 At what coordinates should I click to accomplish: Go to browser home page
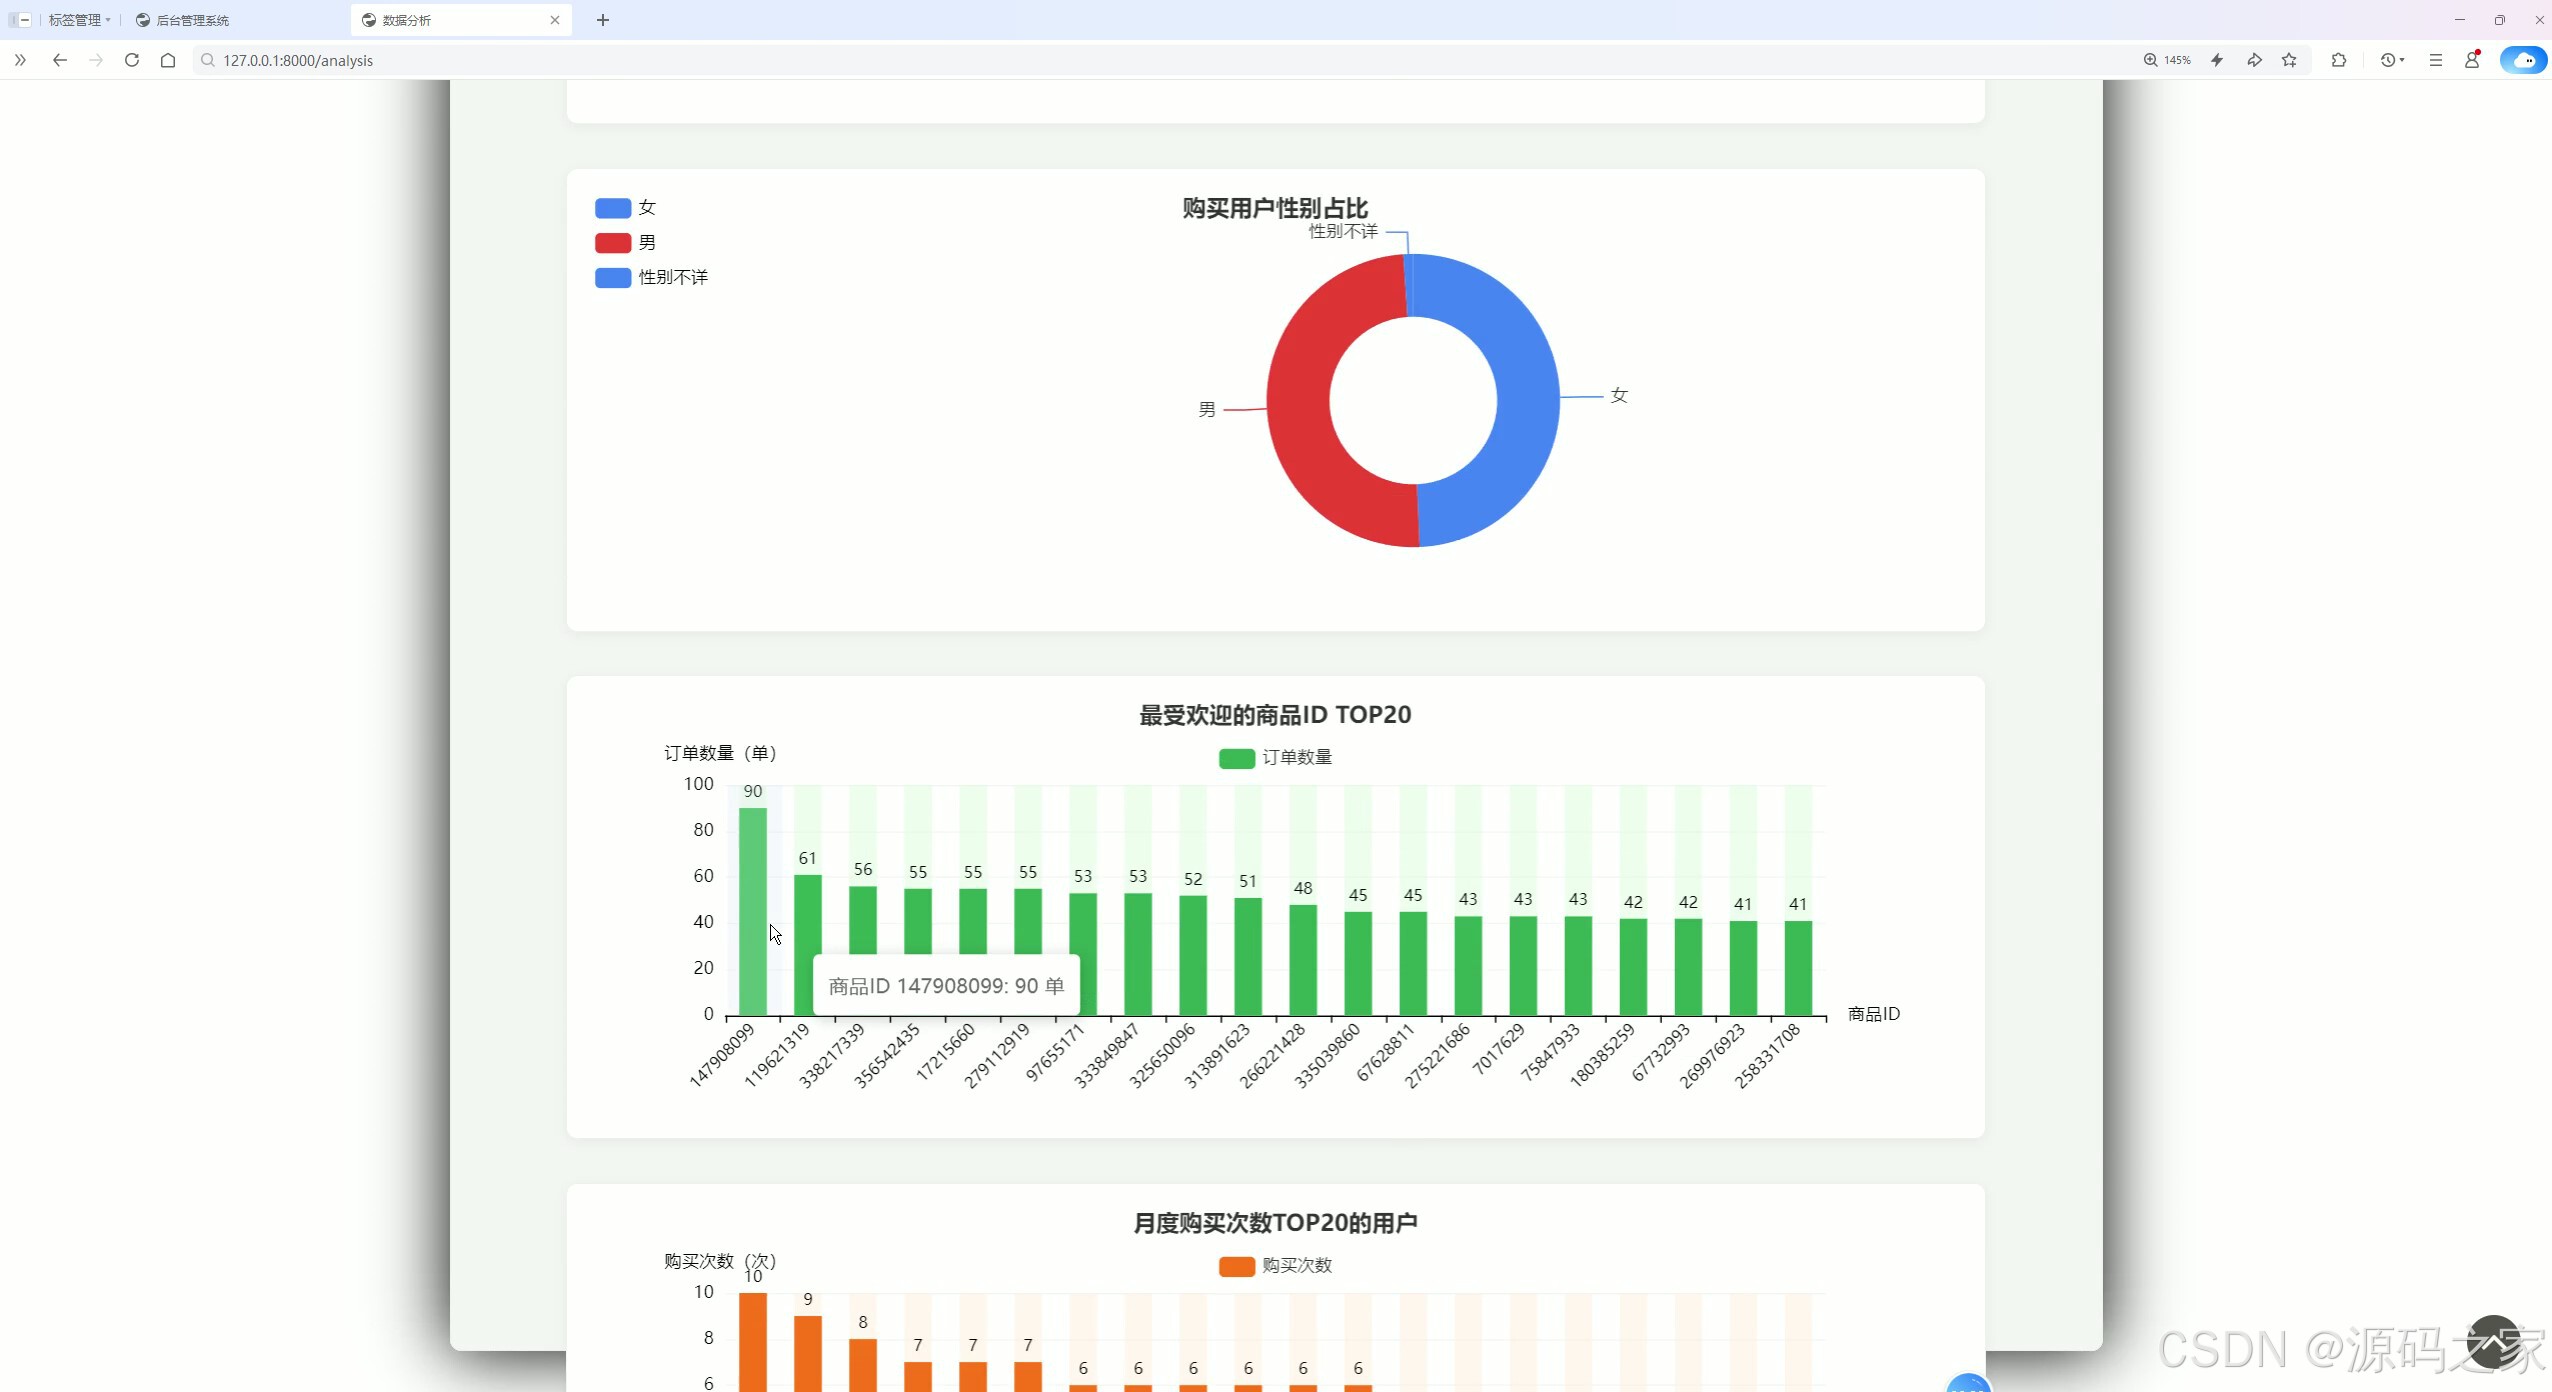tap(168, 60)
